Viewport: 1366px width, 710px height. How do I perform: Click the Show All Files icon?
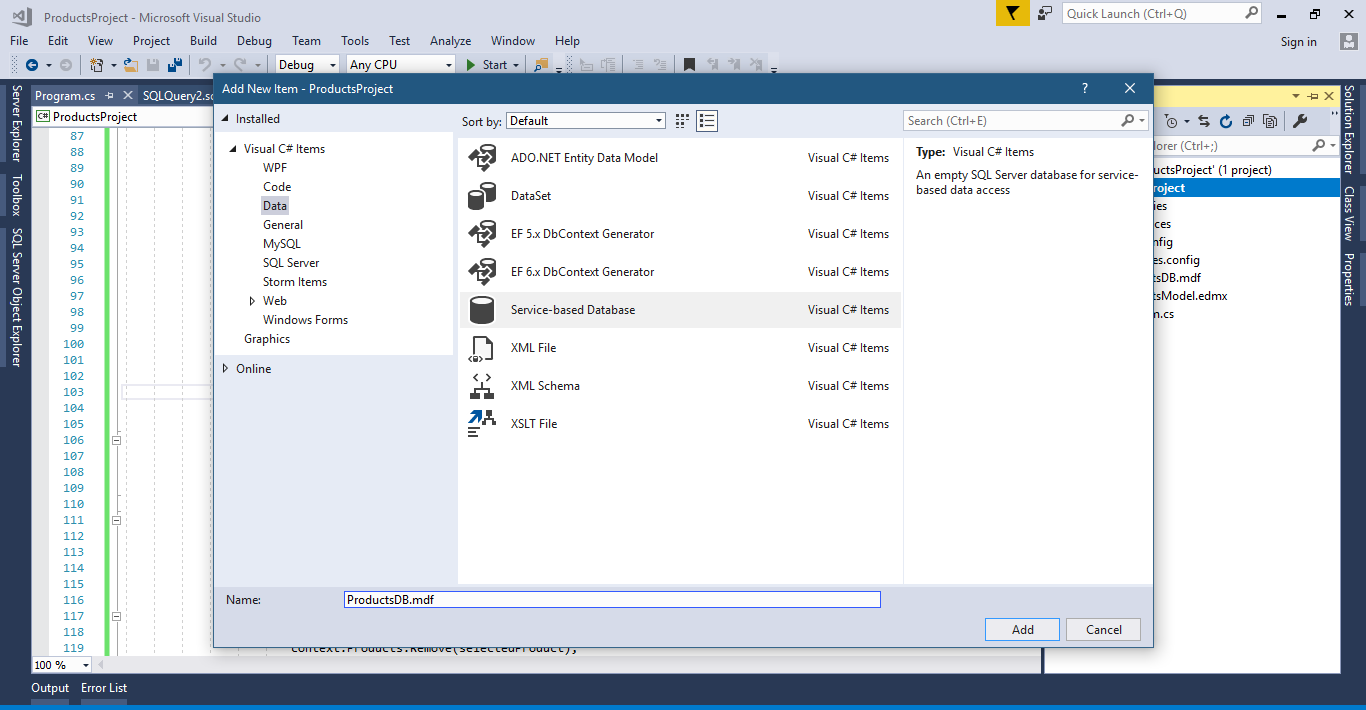[1270, 121]
